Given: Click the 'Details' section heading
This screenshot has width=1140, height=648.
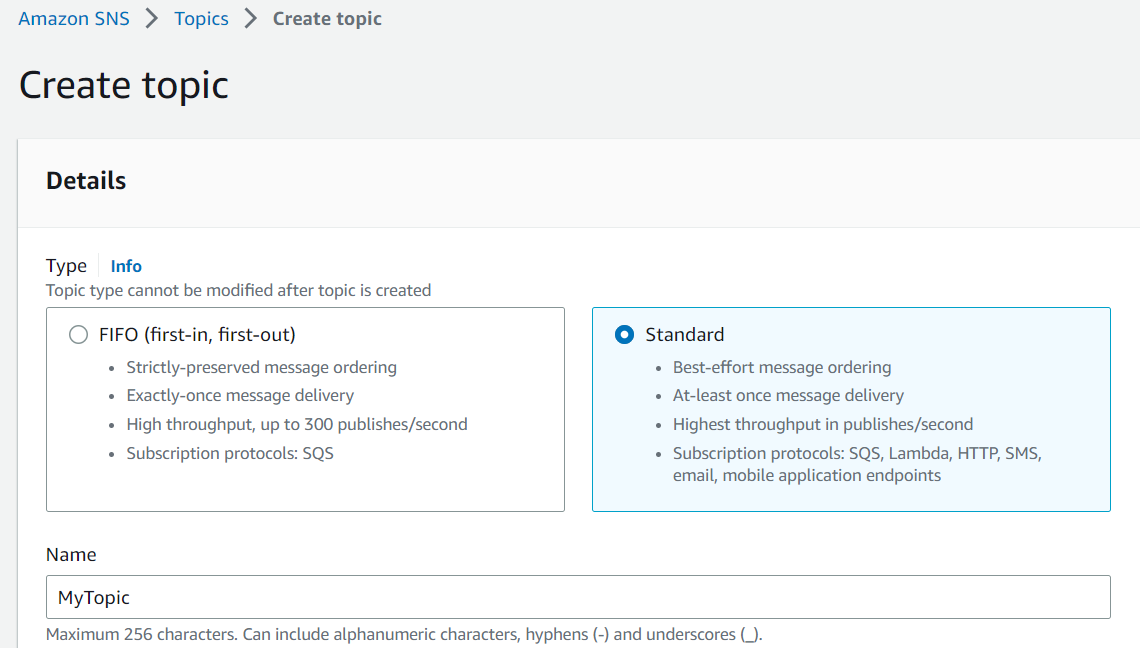Looking at the screenshot, I should tap(86, 180).
